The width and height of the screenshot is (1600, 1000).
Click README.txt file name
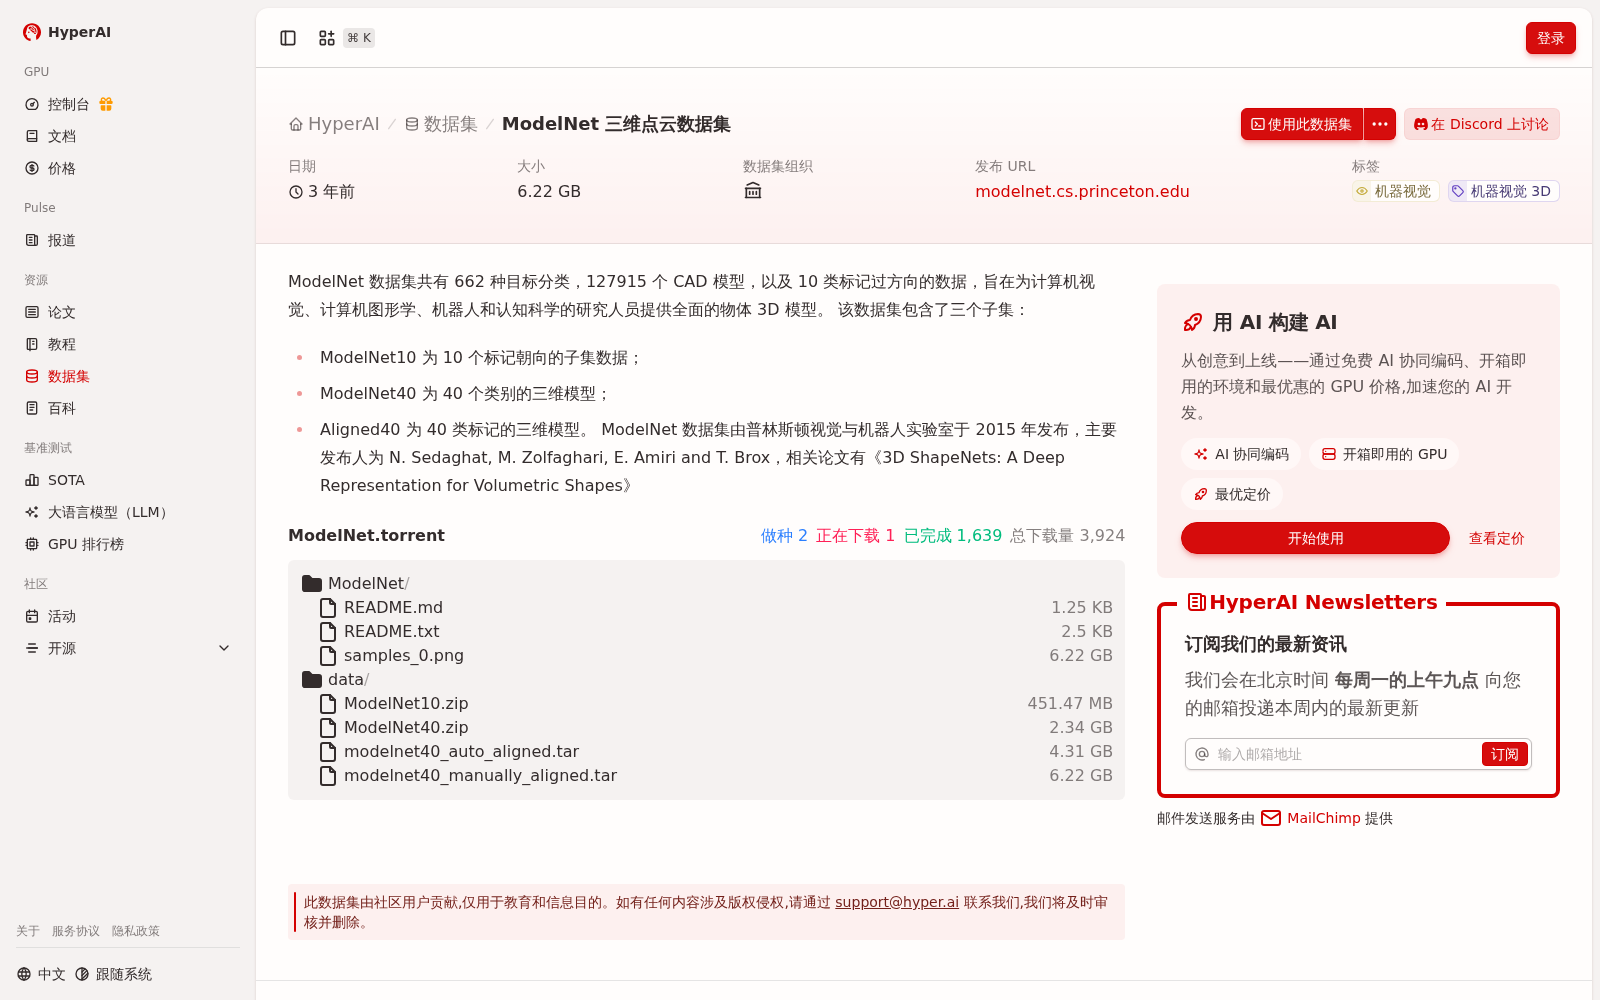pyautogui.click(x=391, y=632)
